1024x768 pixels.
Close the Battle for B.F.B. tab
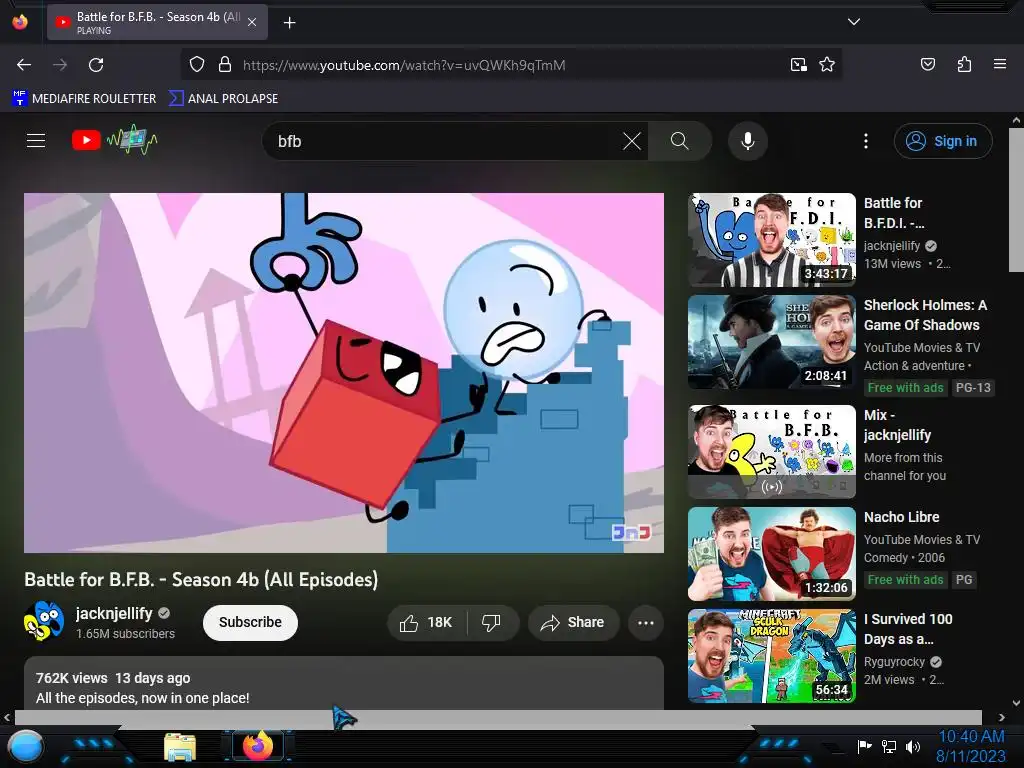[252, 22]
